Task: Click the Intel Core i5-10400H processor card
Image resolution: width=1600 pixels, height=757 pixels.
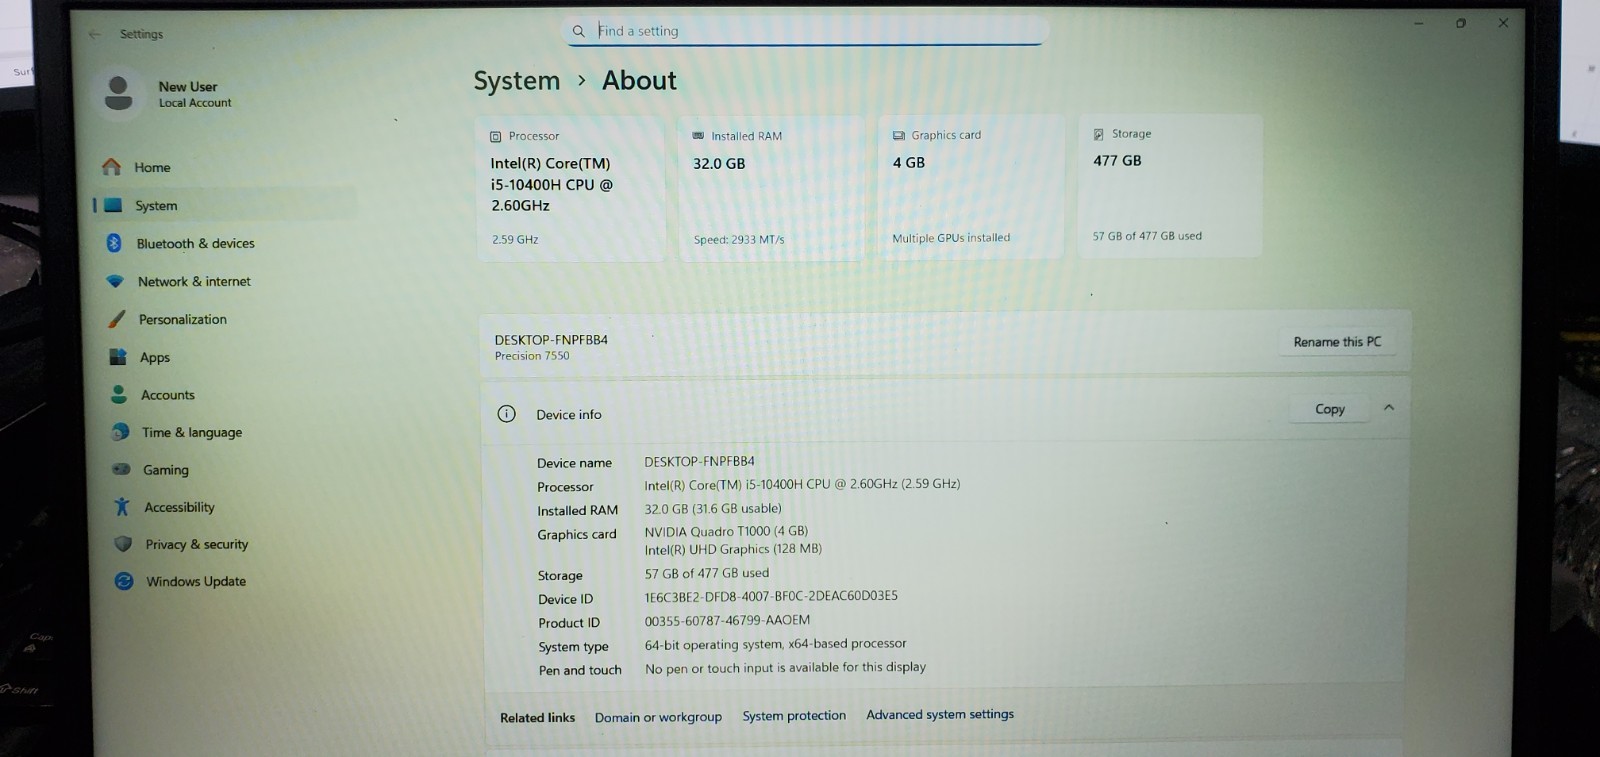Action: pos(570,189)
